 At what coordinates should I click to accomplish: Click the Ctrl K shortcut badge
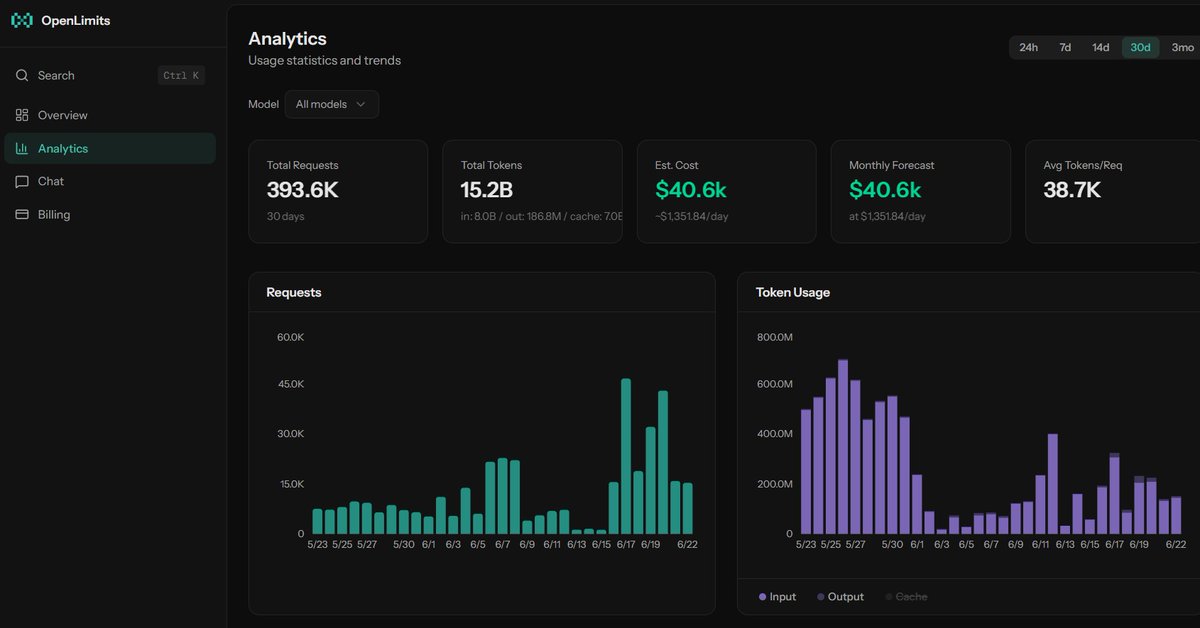point(181,75)
